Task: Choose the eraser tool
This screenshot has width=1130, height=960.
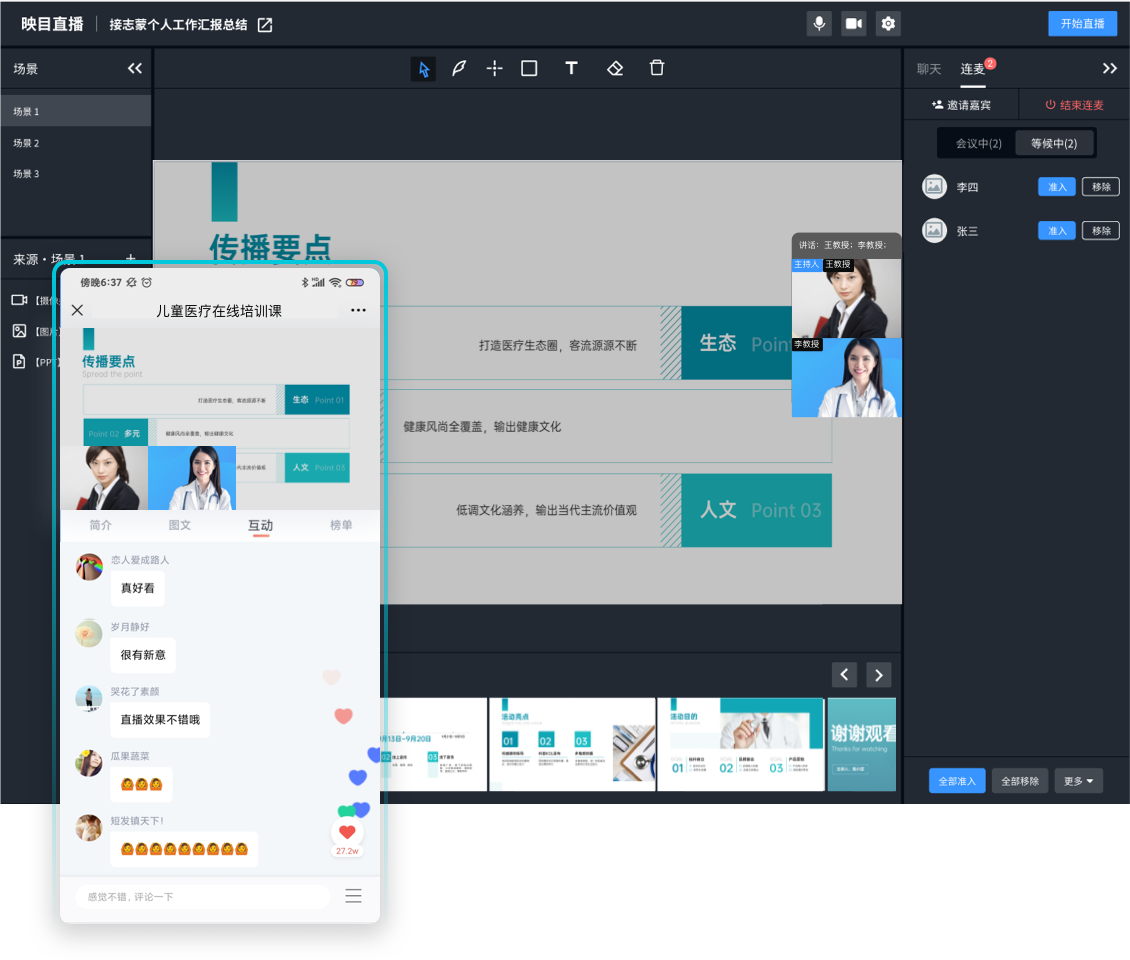Action: coord(615,69)
